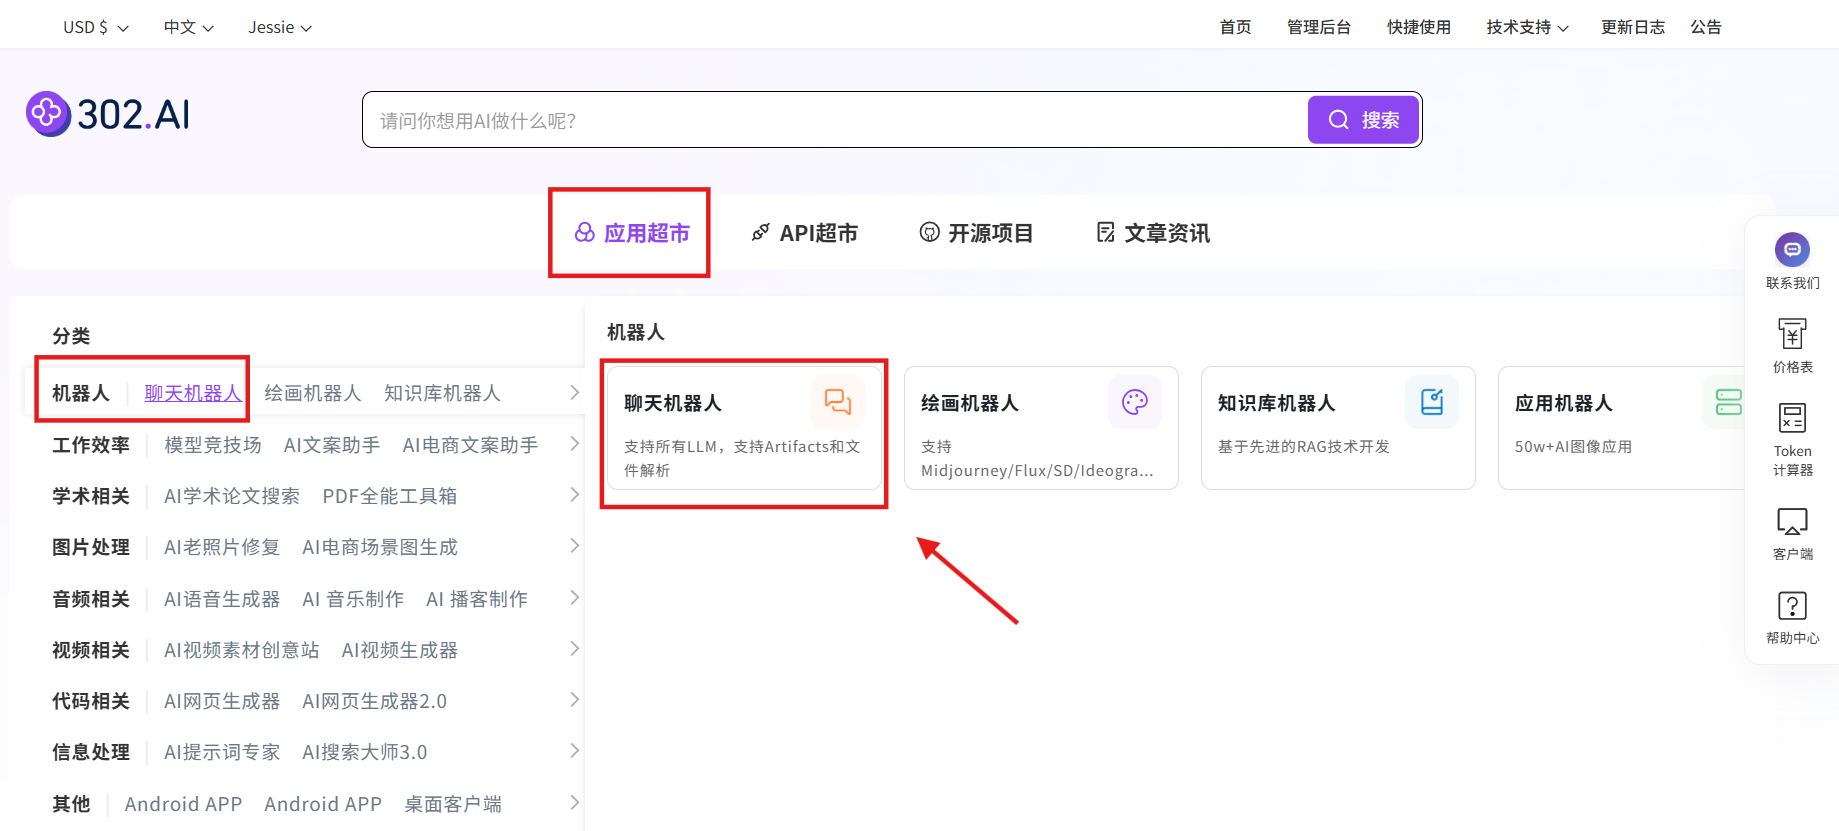The image size is (1839, 831).
Task: Switch to the API超市 tab
Action: coord(805,233)
